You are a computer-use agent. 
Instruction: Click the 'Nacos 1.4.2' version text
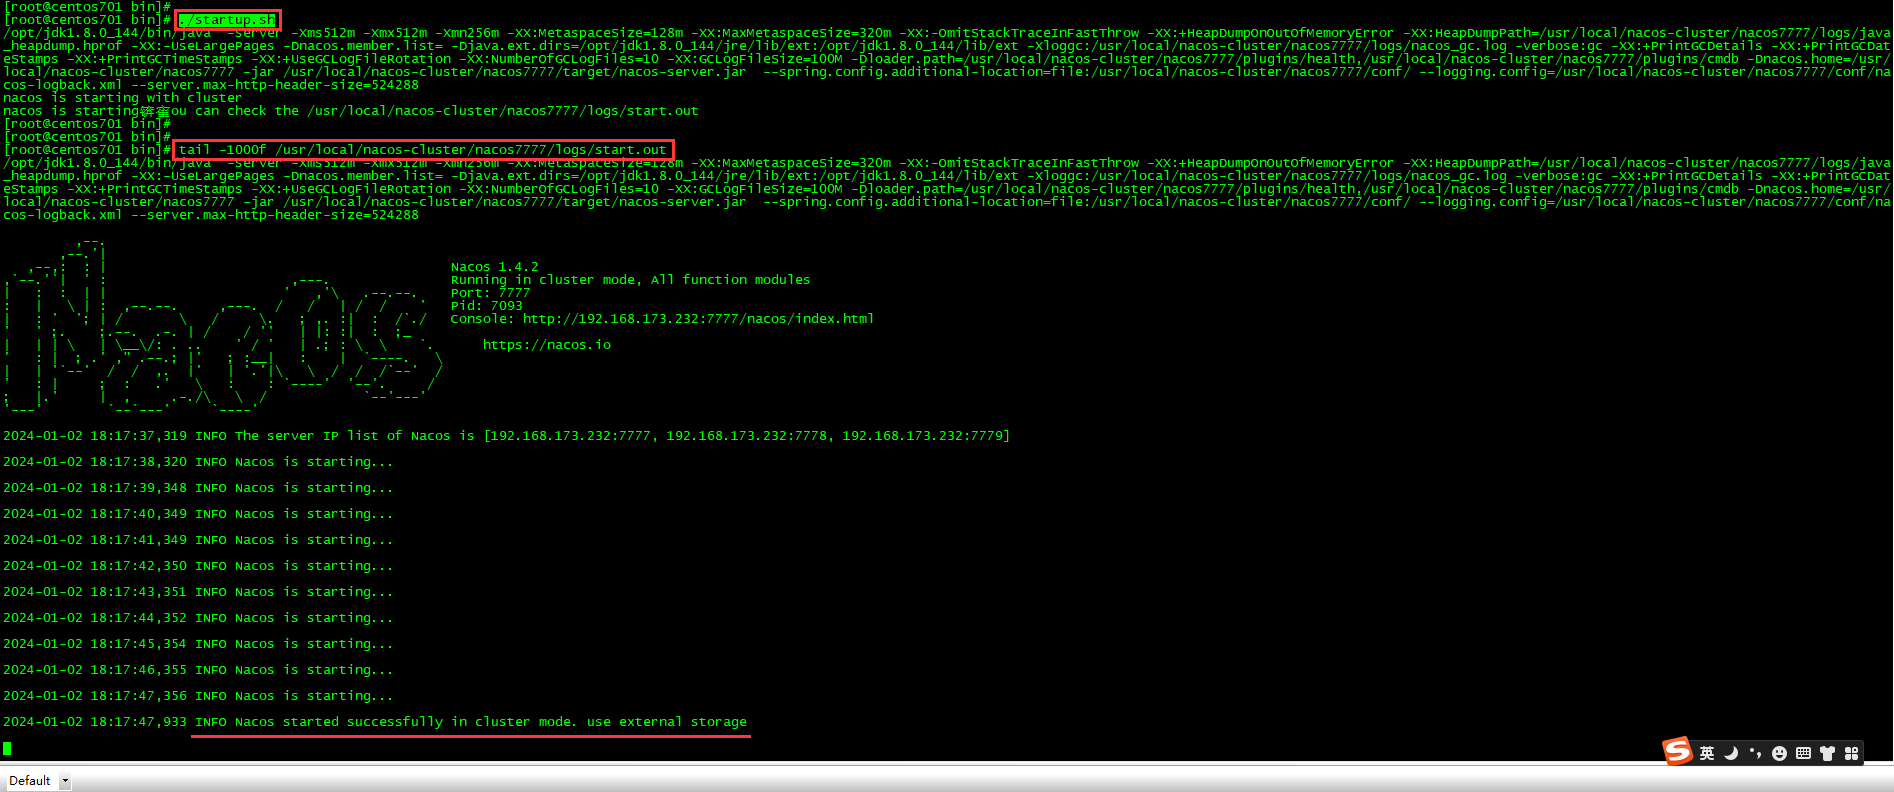494,267
